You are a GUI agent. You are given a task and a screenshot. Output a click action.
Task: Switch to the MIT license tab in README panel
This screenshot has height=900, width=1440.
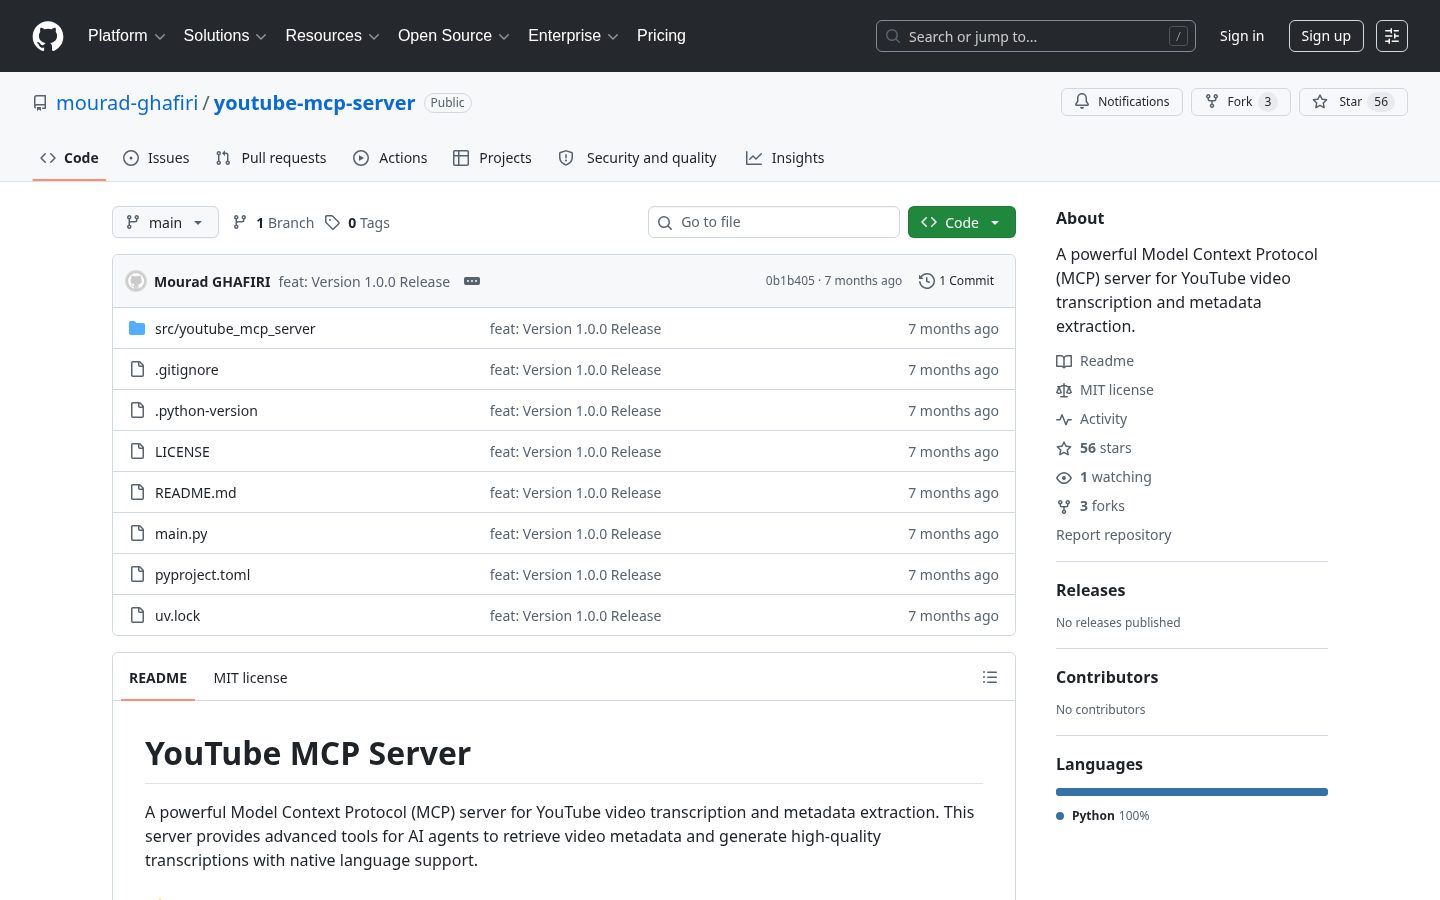pos(250,678)
